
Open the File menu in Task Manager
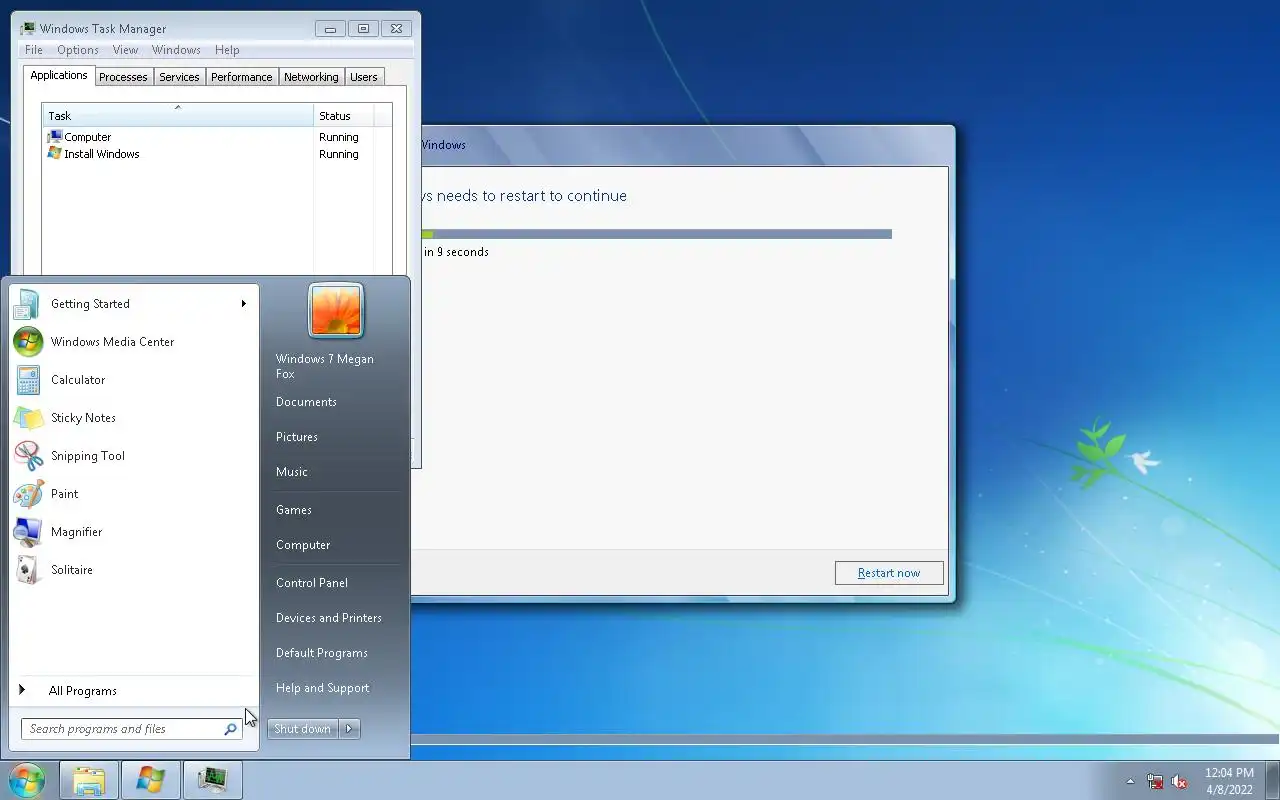click(33, 50)
